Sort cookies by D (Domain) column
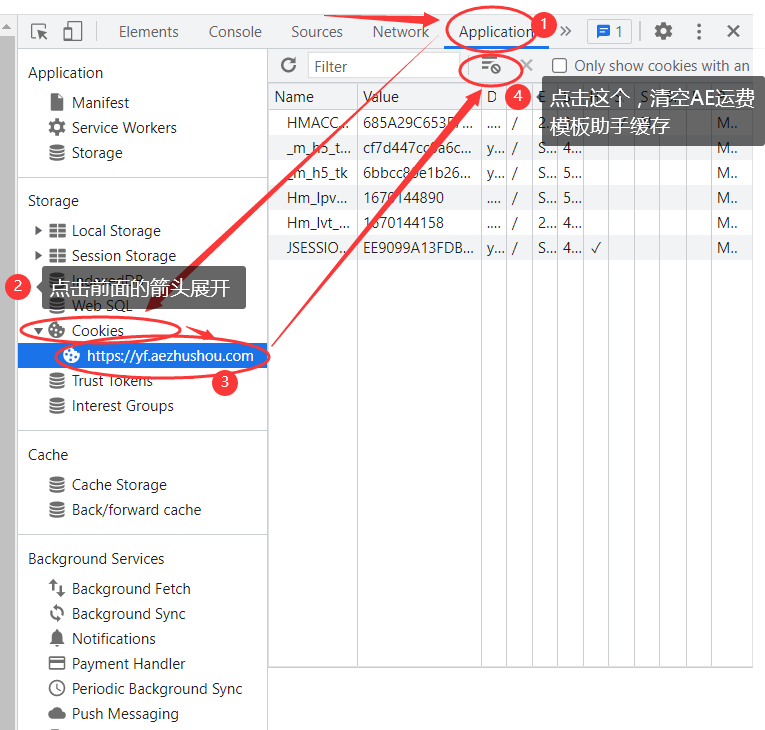This screenshot has height=730, width=765. pyautogui.click(x=494, y=97)
